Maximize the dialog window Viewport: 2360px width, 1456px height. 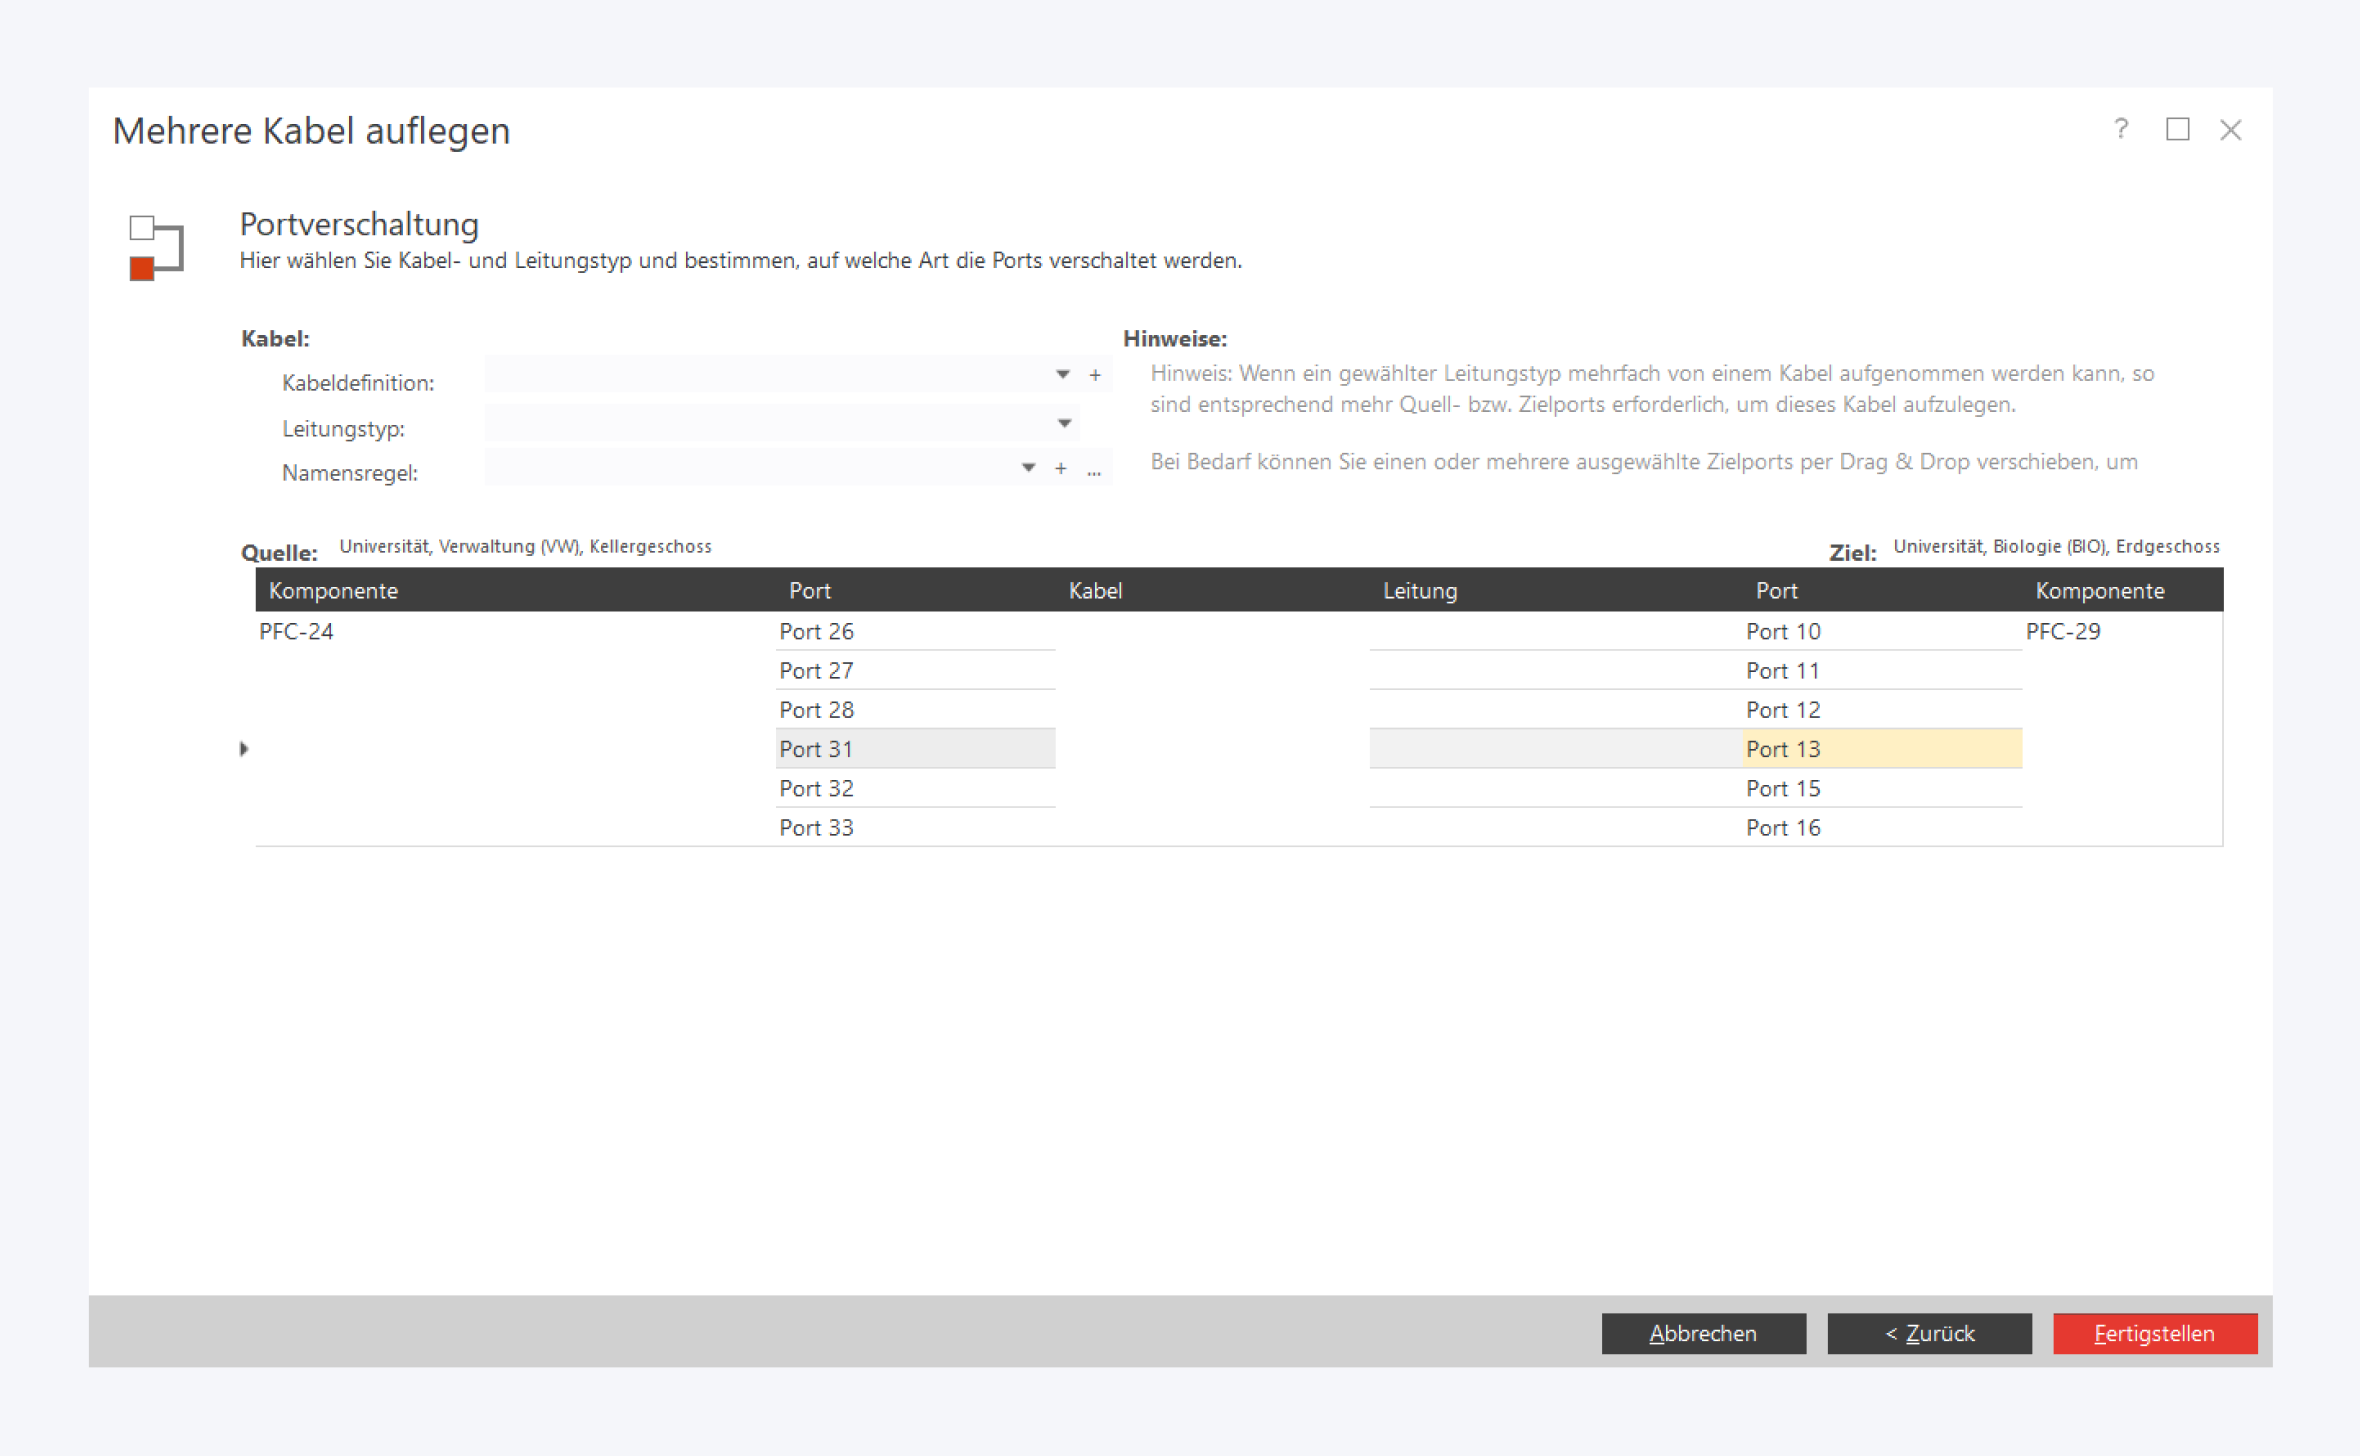tap(2177, 129)
